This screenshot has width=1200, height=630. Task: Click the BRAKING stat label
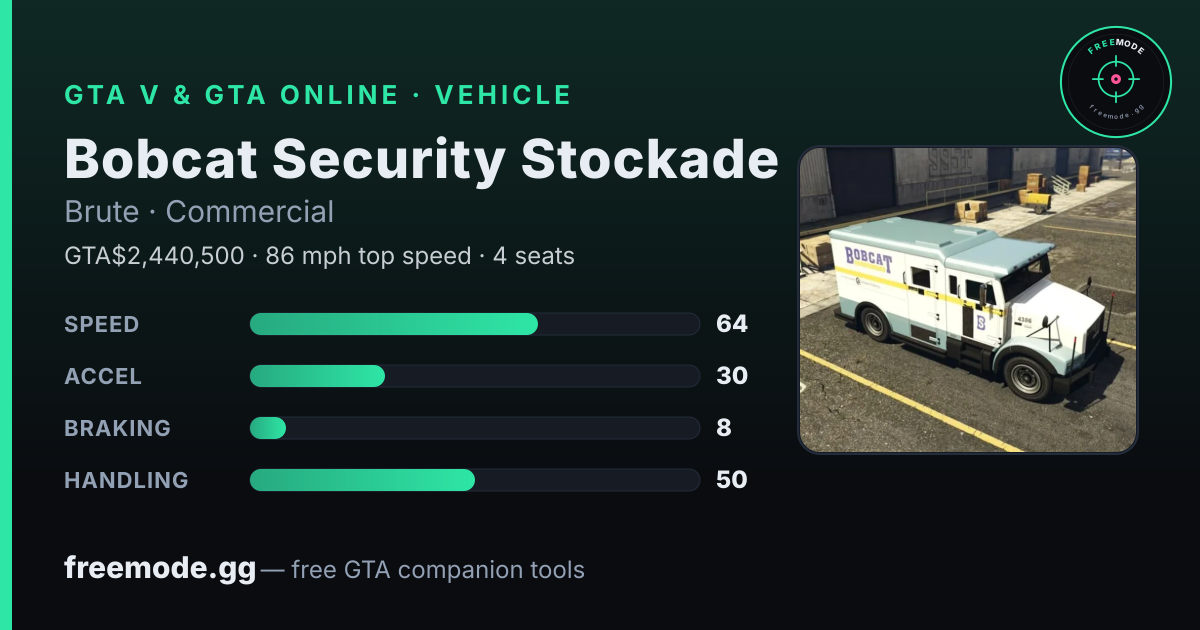(x=117, y=428)
